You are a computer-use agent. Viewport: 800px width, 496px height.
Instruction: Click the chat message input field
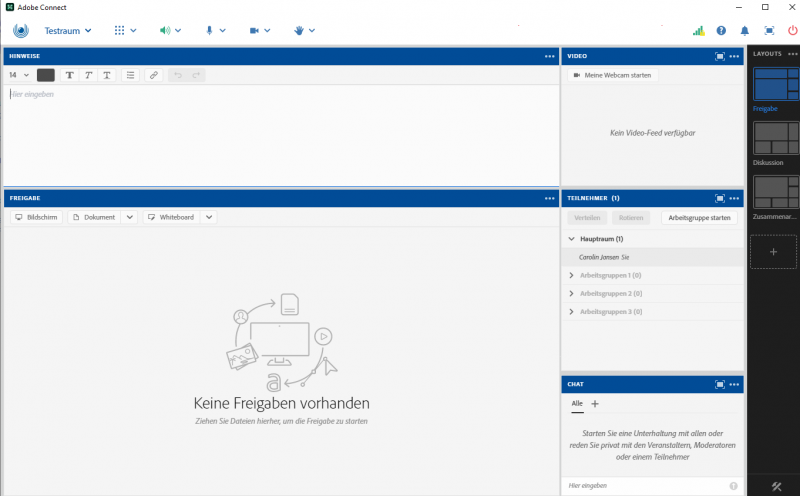point(645,486)
